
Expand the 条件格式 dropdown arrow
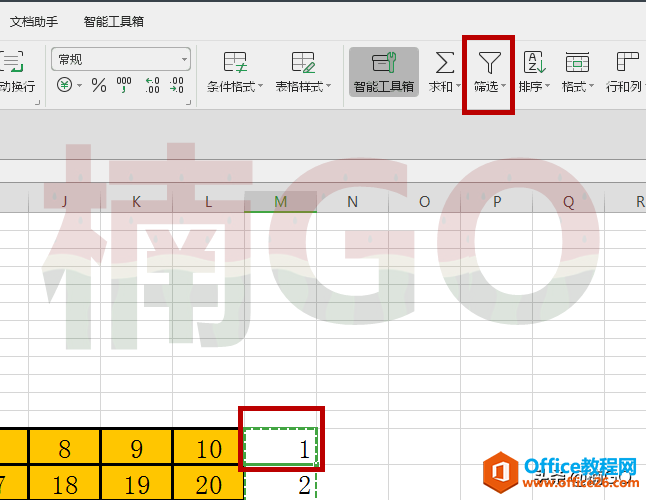260,86
